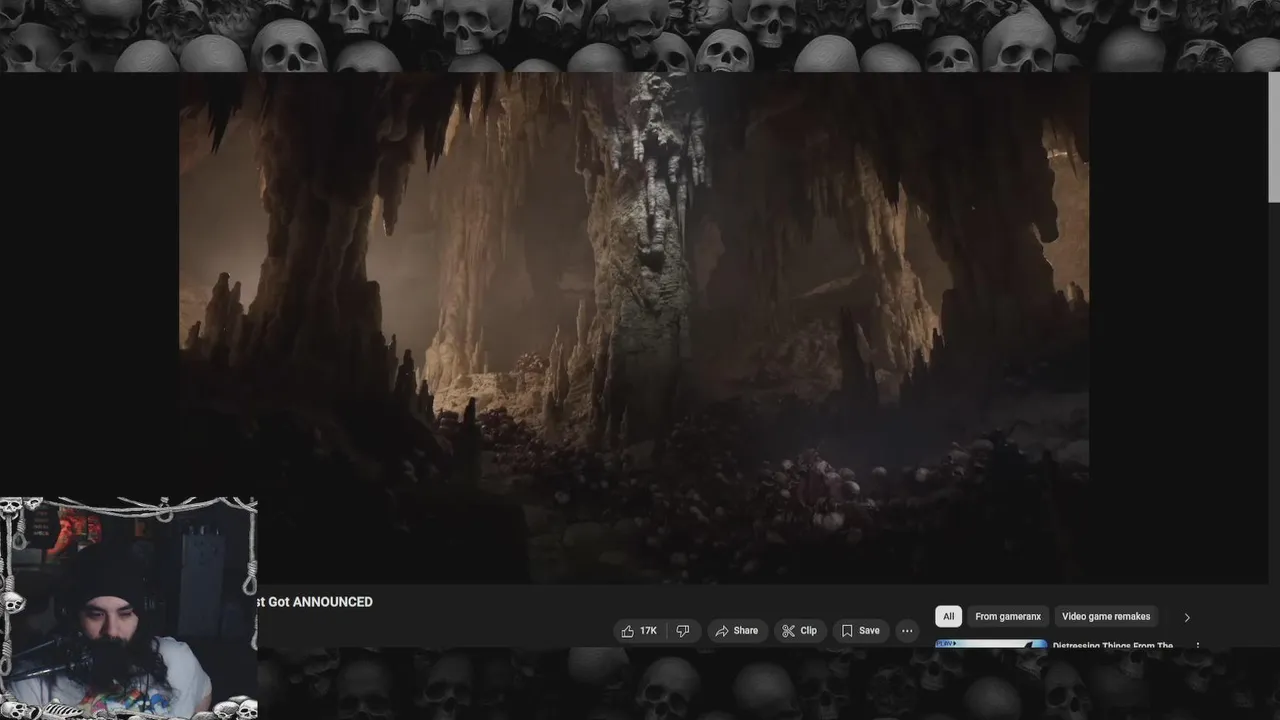Like the video with 17K likes
This screenshot has height=720, width=1280.
tap(639, 631)
